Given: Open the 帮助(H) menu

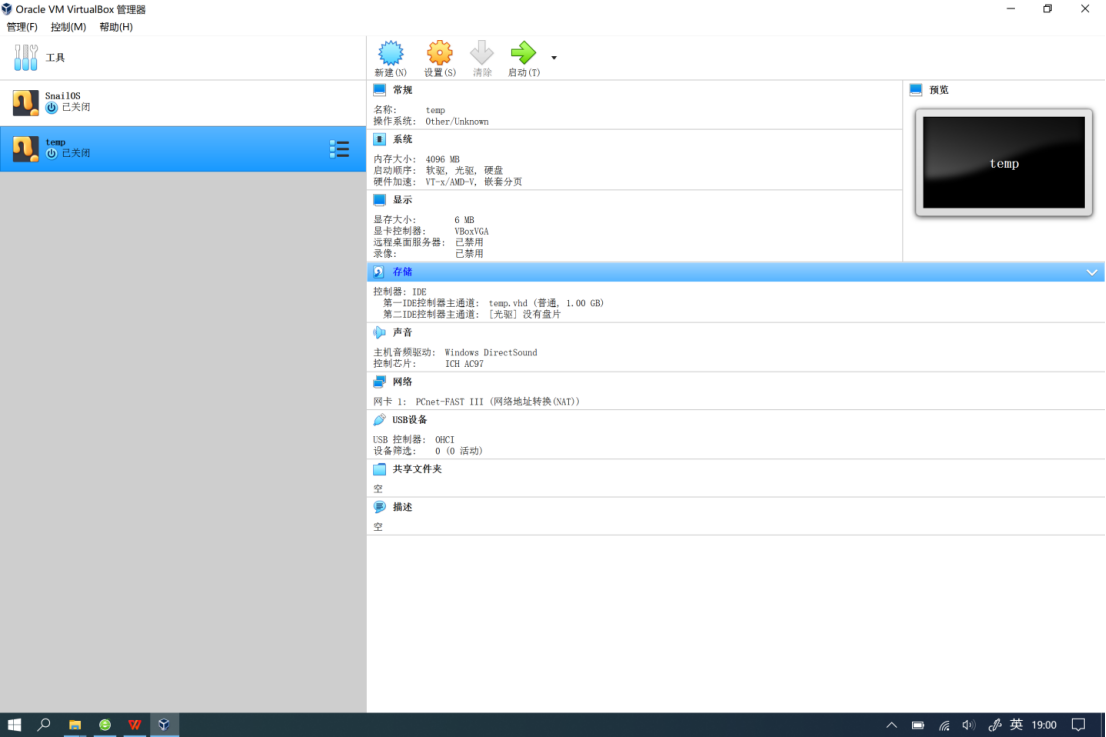Looking at the screenshot, I should [116, 27].
